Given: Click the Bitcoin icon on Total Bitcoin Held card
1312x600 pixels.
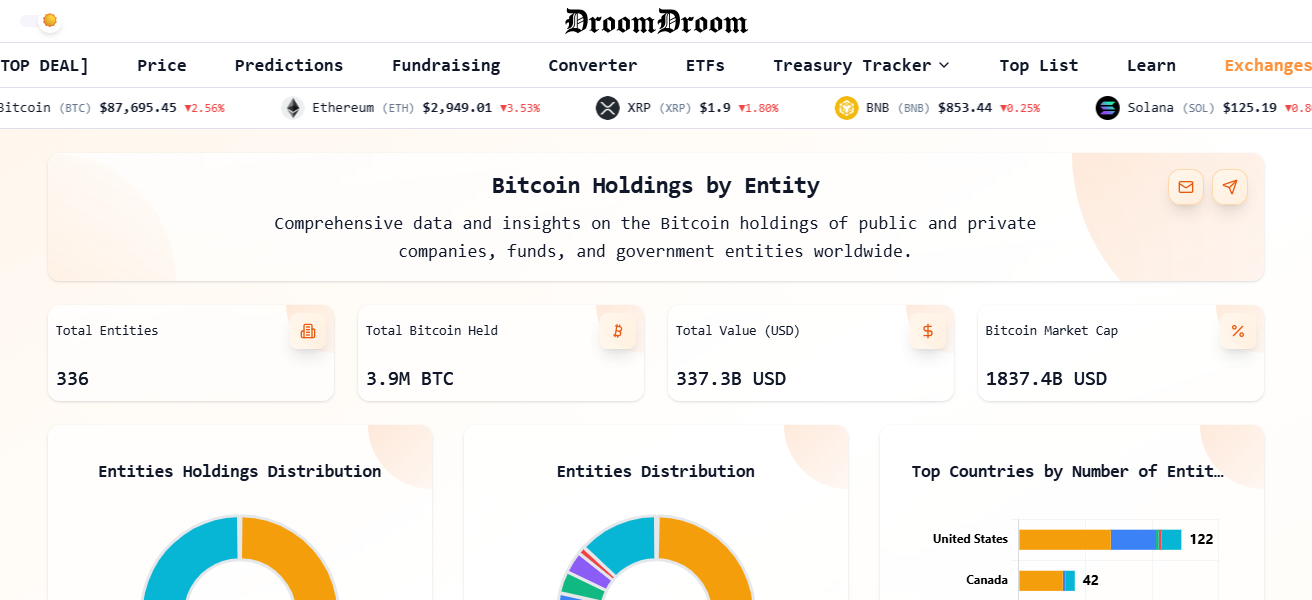Looking at the screenshot, I should [x=618, y=330].
